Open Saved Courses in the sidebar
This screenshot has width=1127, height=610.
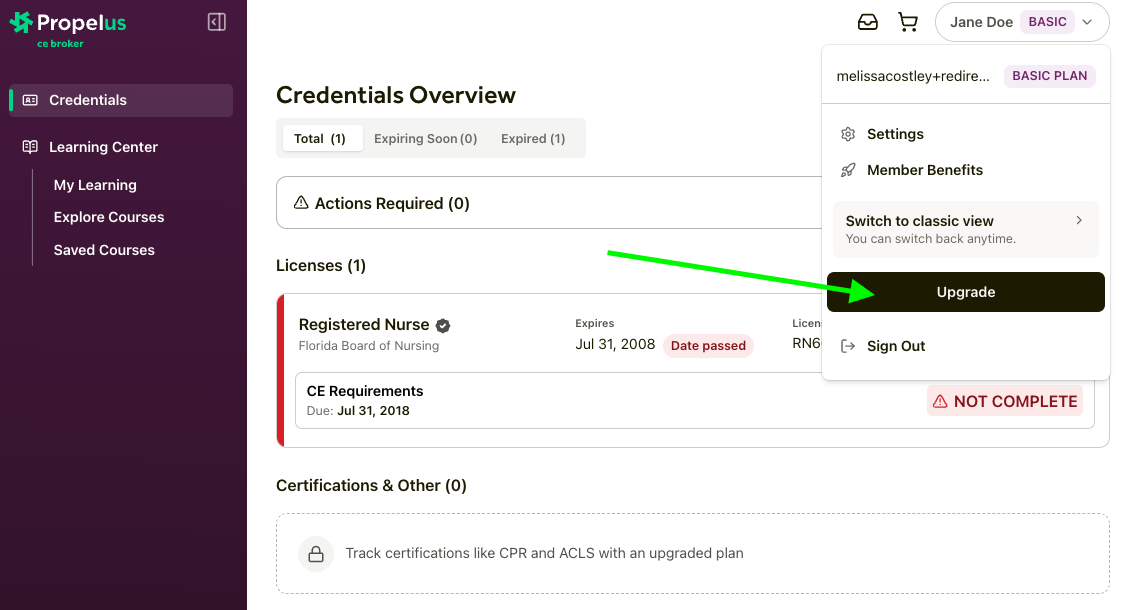(x=104, y=250)
